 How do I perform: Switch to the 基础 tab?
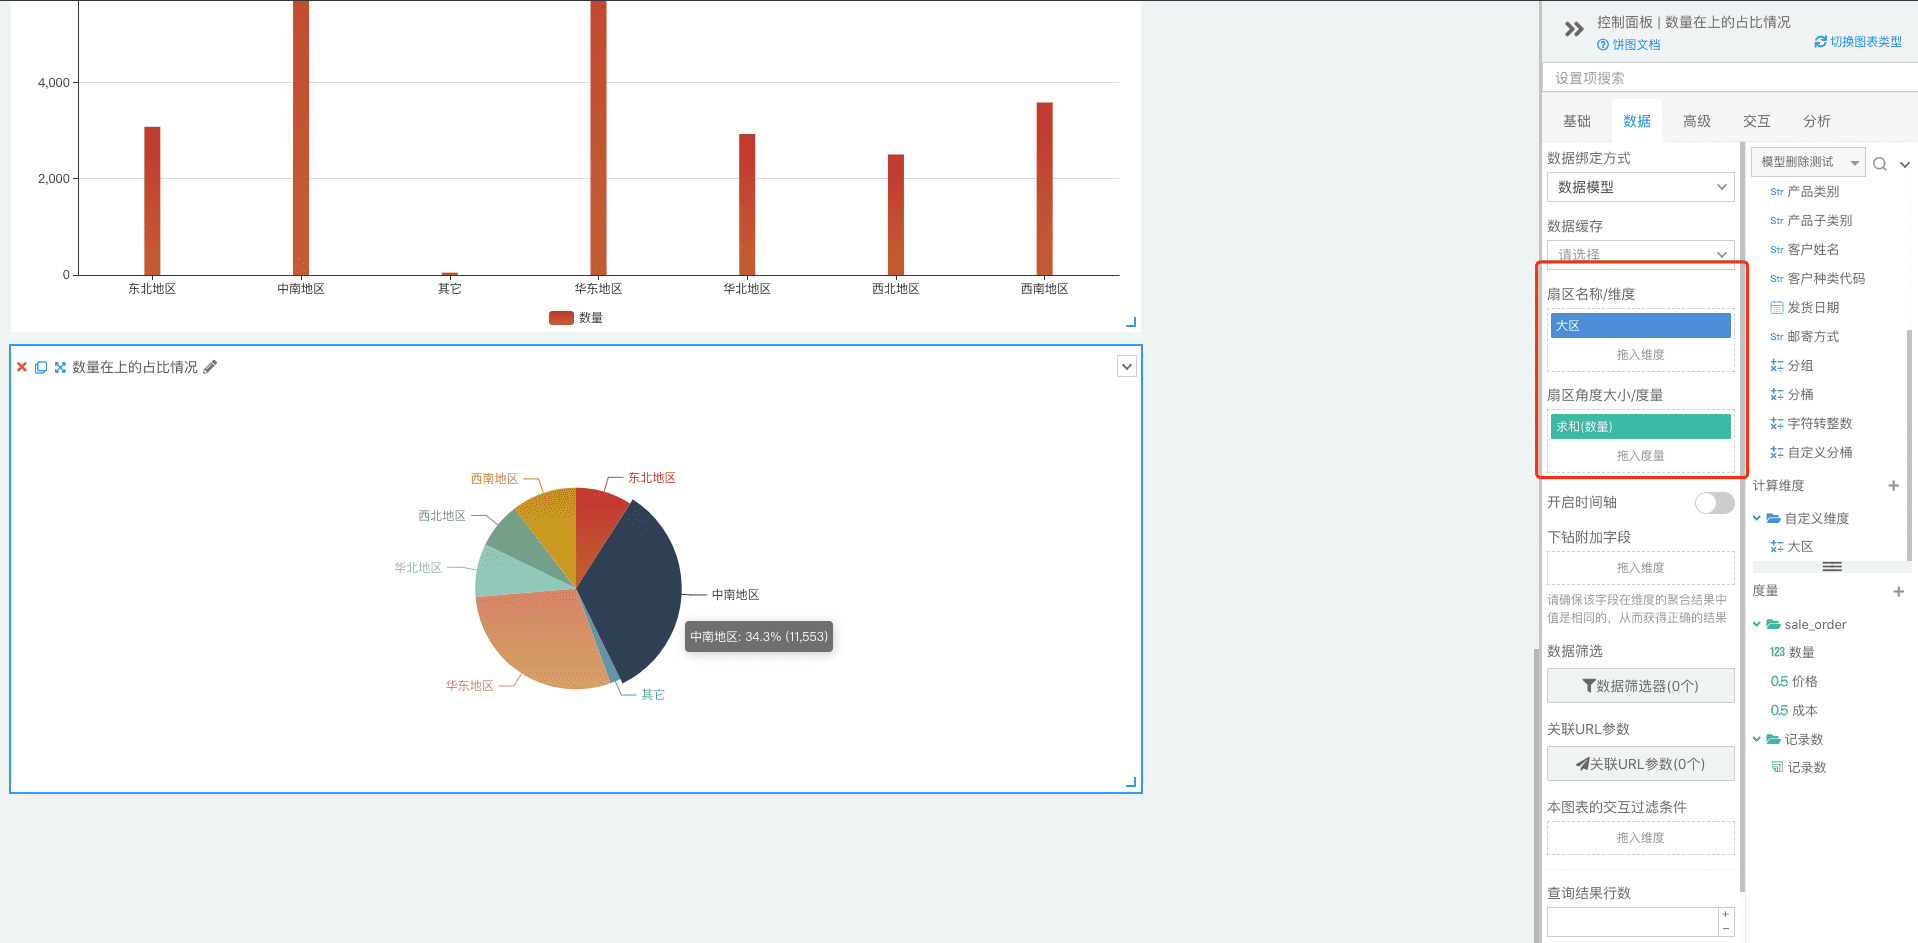pyautogui.click(x=1576, y=121)
